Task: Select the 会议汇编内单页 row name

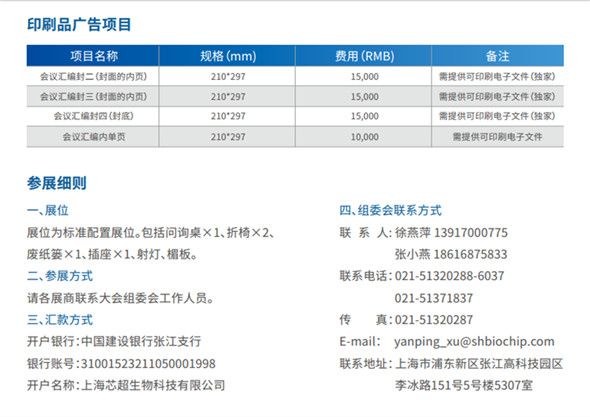Action: point(94,137)
